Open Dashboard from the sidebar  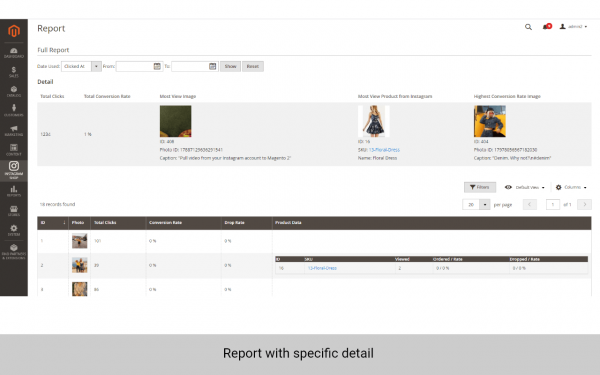pyautogui.click(x=14, y=53)
